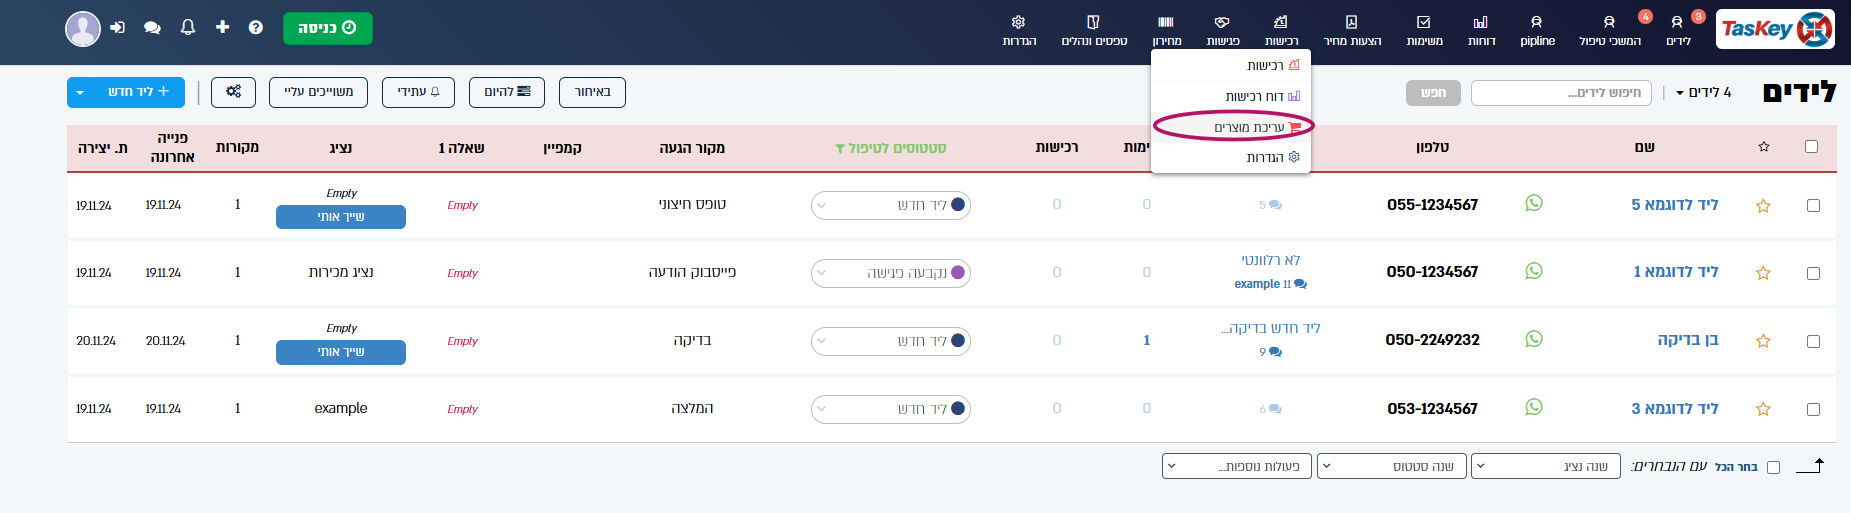Select the checkbox for ליד לדוגמא 1
The width and height of the screenshot is (1851, 513).
pyautogui.click(x=1813, y=273)
